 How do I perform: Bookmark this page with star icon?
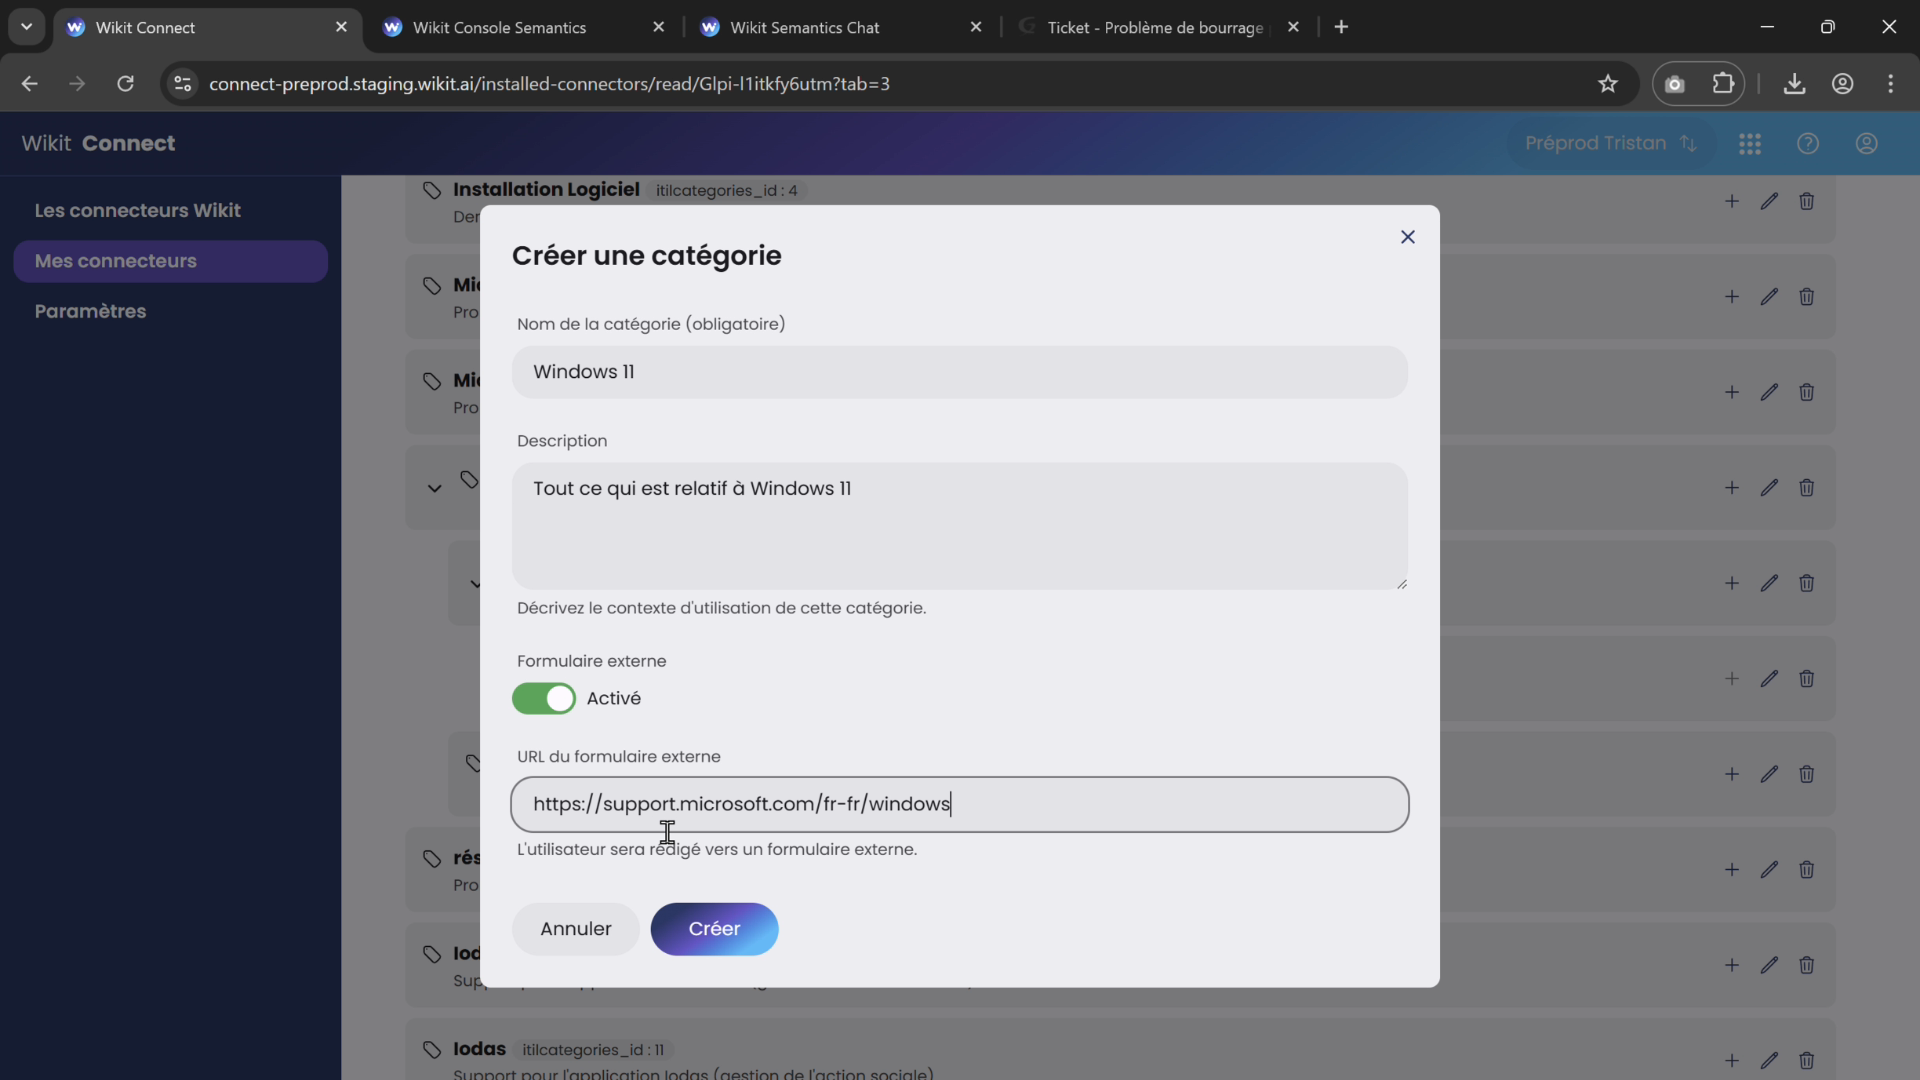point(1607,84)
